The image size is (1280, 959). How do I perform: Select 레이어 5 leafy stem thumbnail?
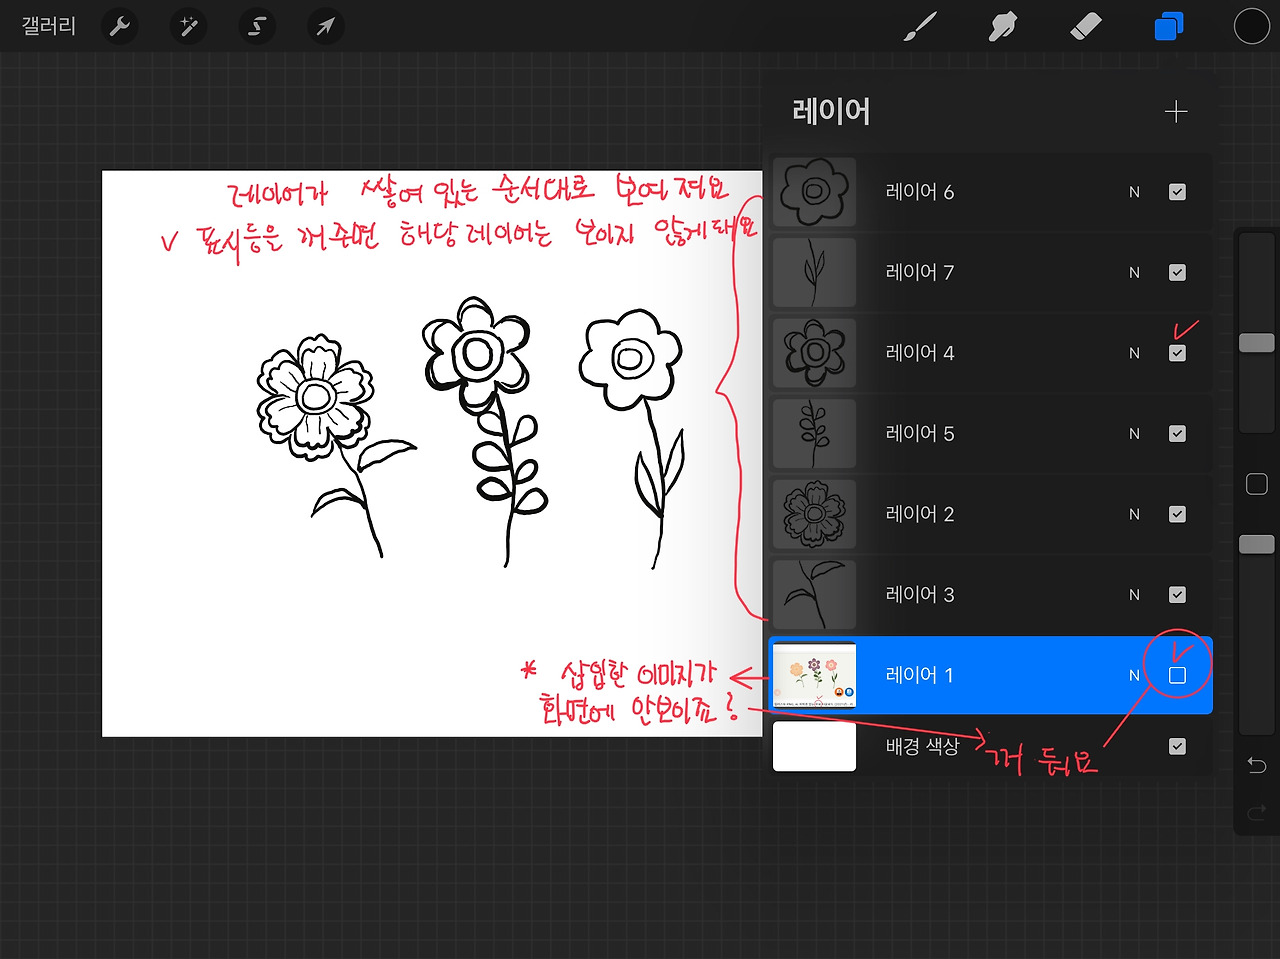click(x=815, y=434)
